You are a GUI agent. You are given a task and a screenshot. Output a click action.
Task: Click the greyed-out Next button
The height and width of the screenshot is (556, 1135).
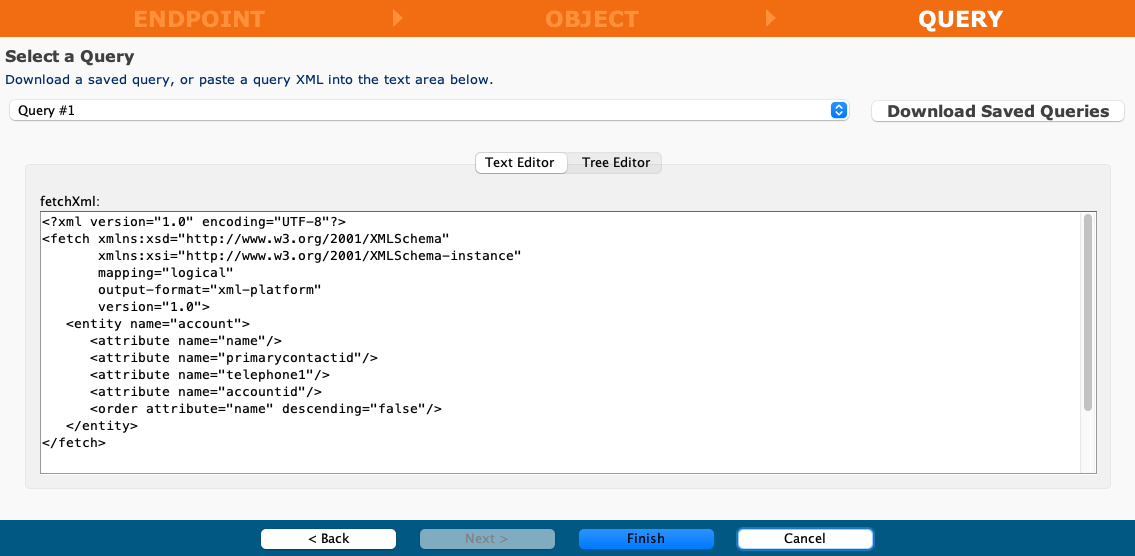487,539
